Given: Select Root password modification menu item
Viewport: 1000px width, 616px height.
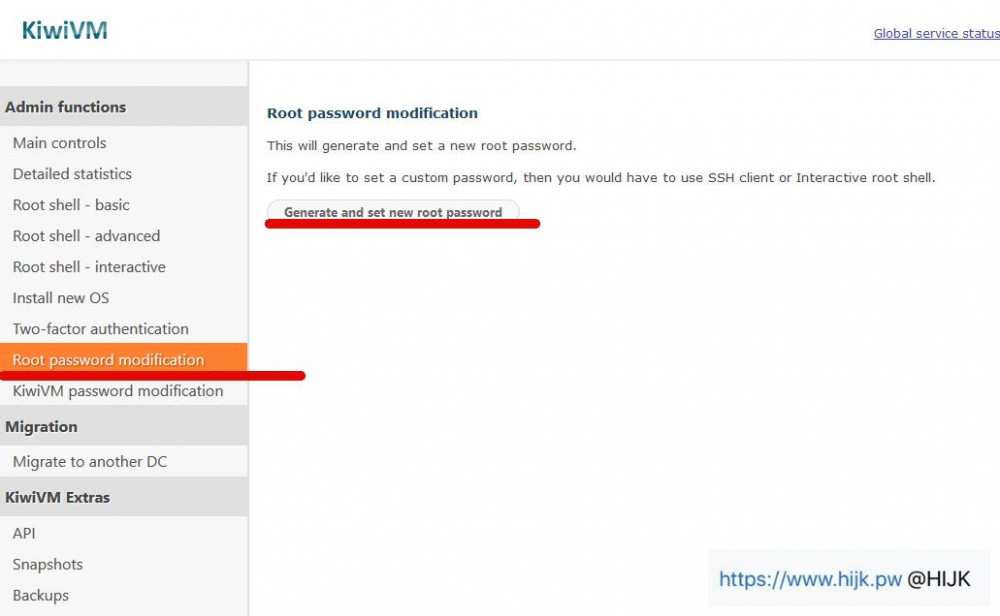Looking at the screenshot, I should coord(108,360).
